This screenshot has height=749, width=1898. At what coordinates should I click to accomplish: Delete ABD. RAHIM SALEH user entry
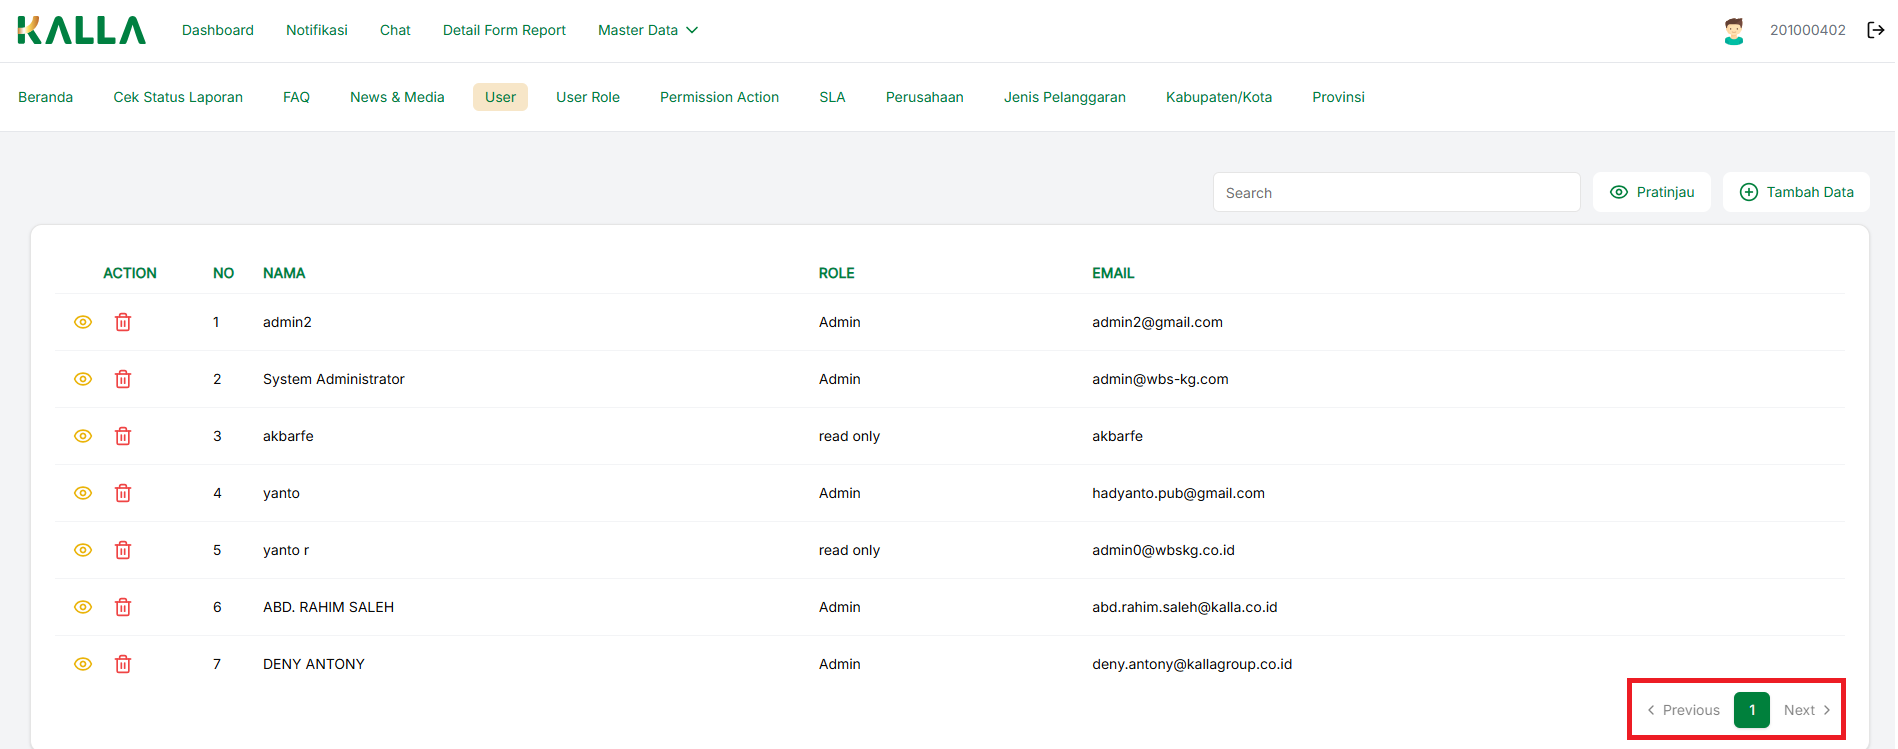pyautogui.click(x=123, y=607)
